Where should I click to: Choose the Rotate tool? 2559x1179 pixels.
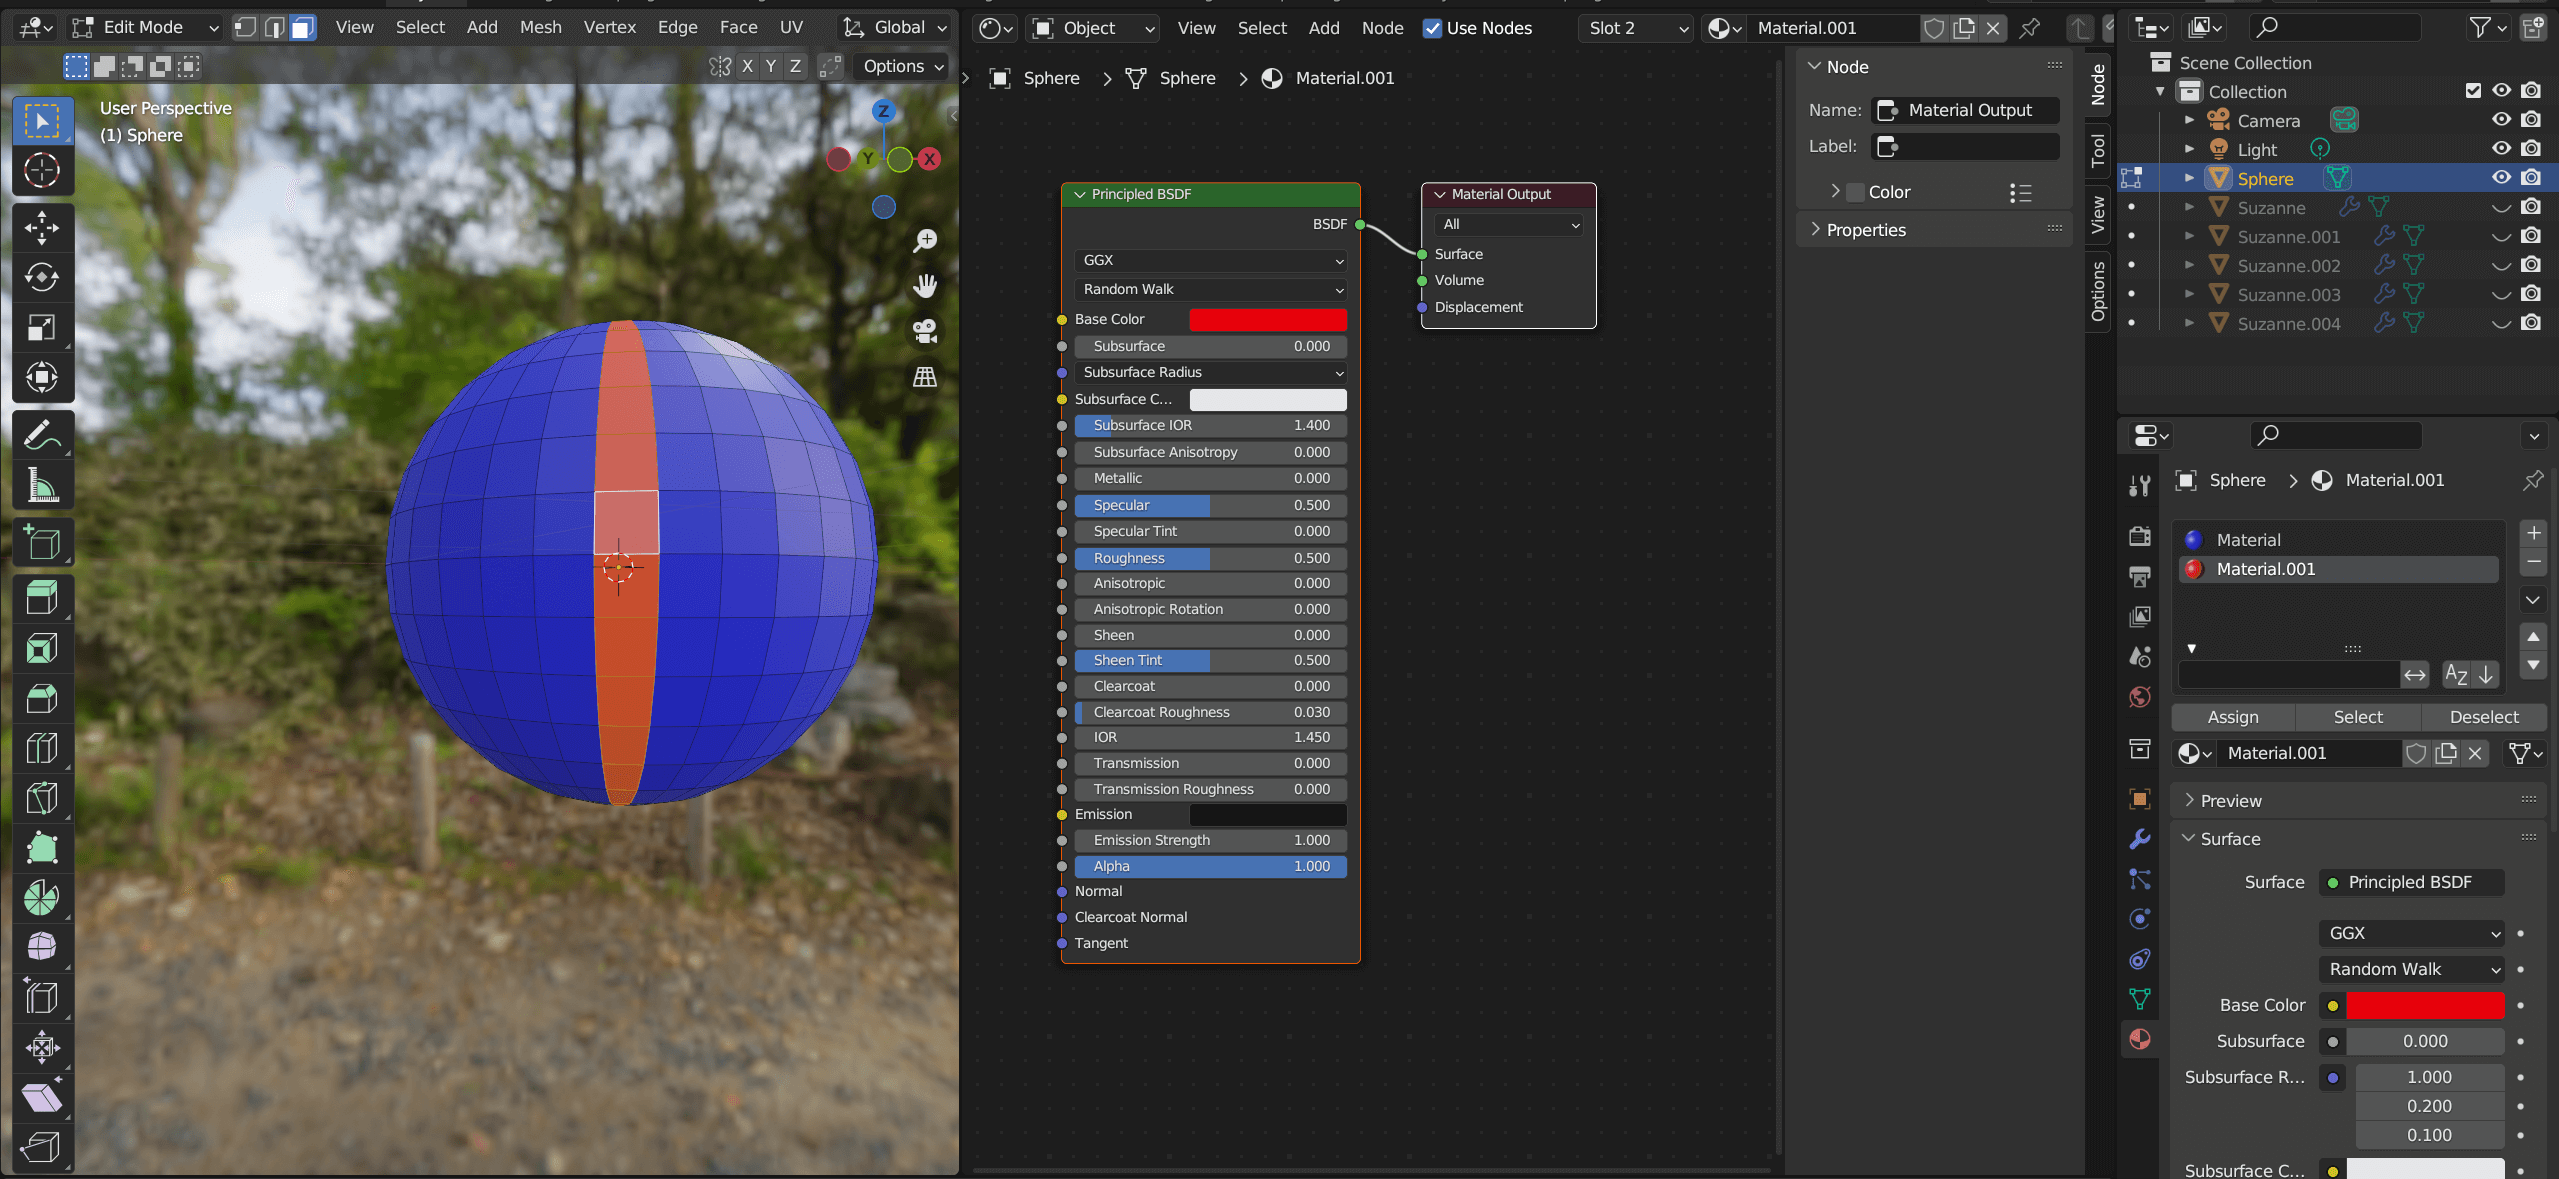tap(42, 277)
